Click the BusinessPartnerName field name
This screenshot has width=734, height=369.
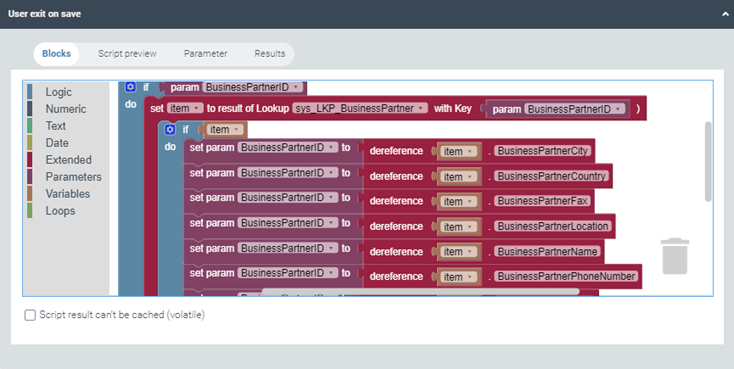(547, 251)
